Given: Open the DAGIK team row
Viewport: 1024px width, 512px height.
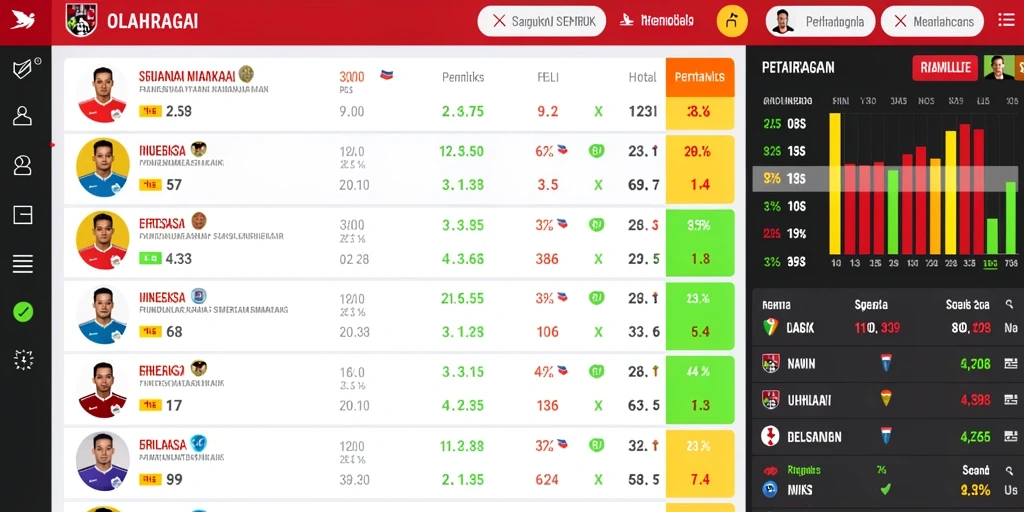Looking at the screenshot, I should (888, 327).
